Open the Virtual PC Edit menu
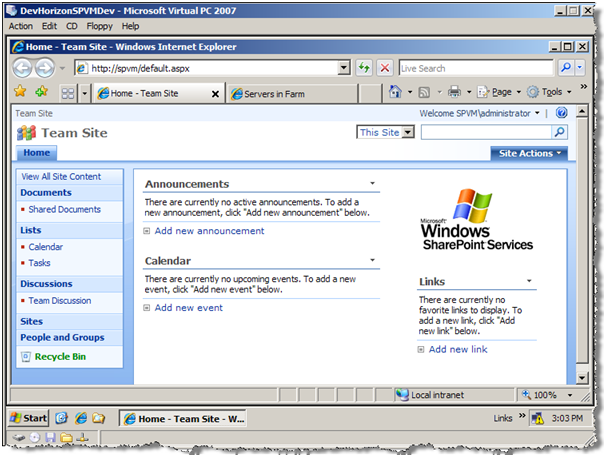The width and height of the screenshot is (606, 457). coord(49,26)
